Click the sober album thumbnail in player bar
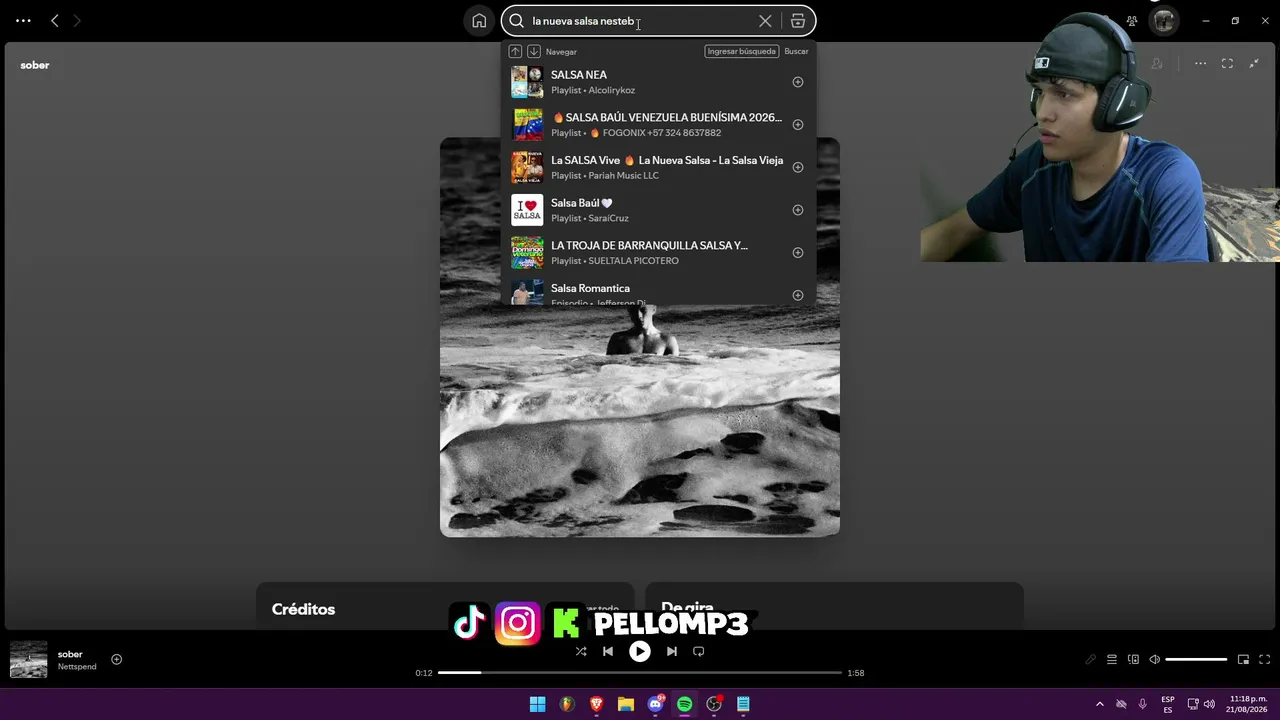1280x720 pixels. tap(28, 660)
